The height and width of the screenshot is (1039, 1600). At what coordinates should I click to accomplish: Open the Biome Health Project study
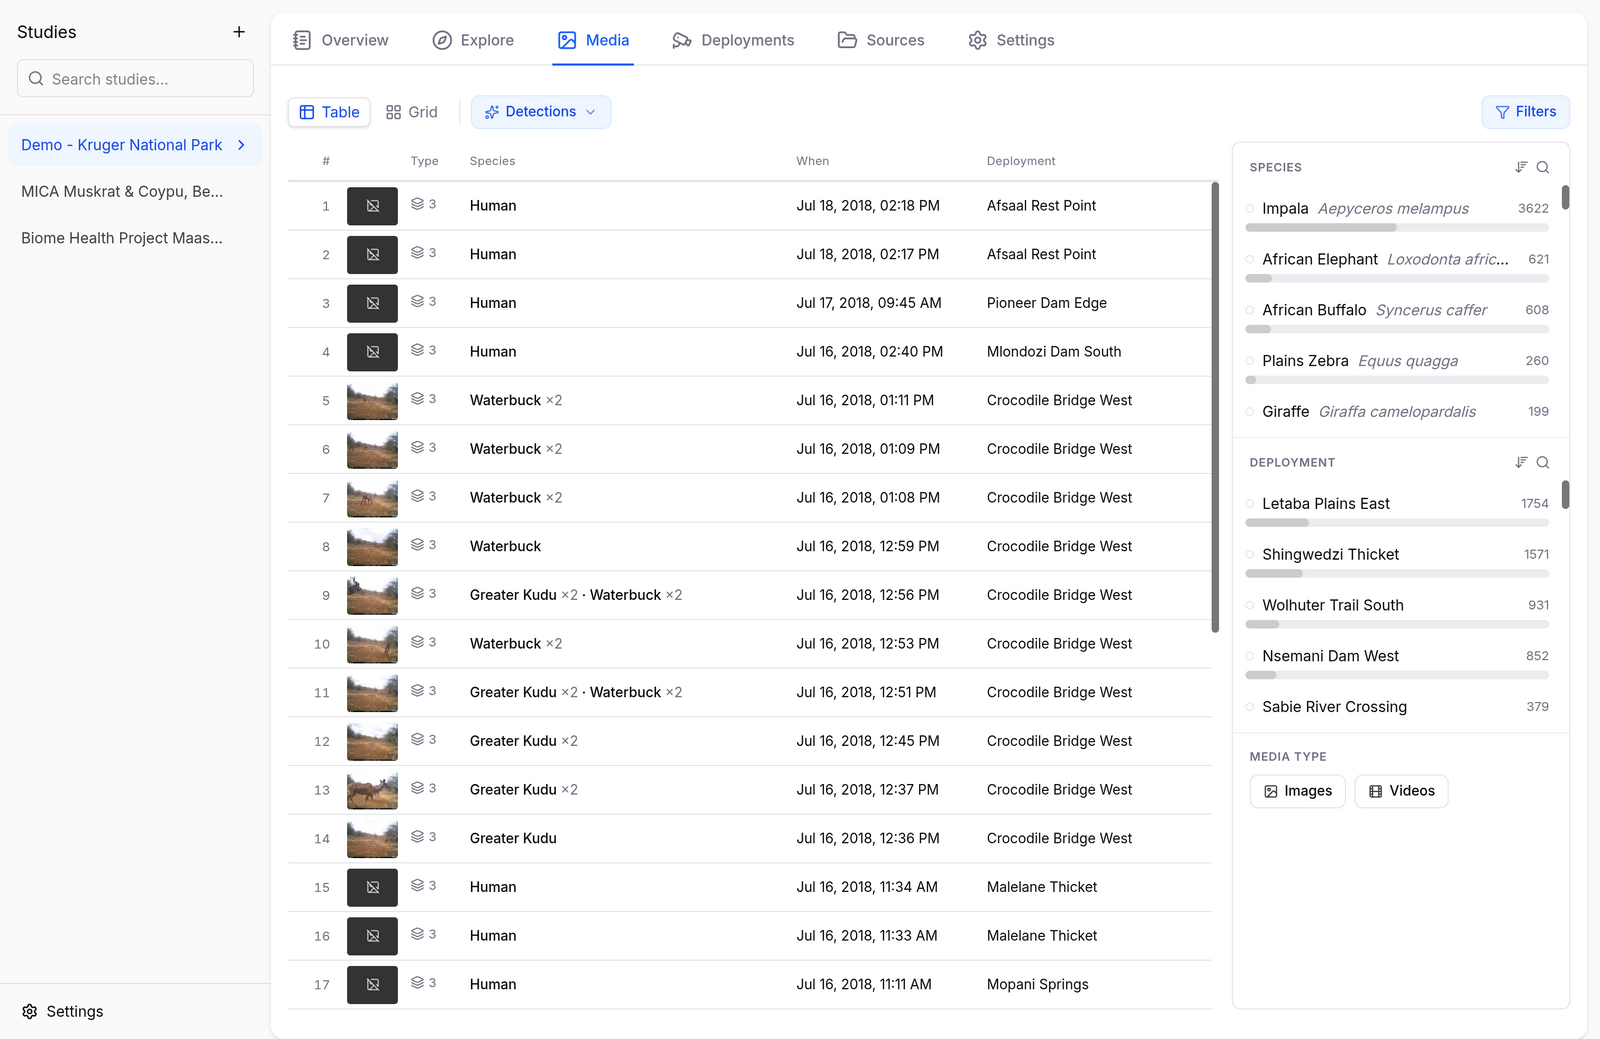(x=122, y=238)
